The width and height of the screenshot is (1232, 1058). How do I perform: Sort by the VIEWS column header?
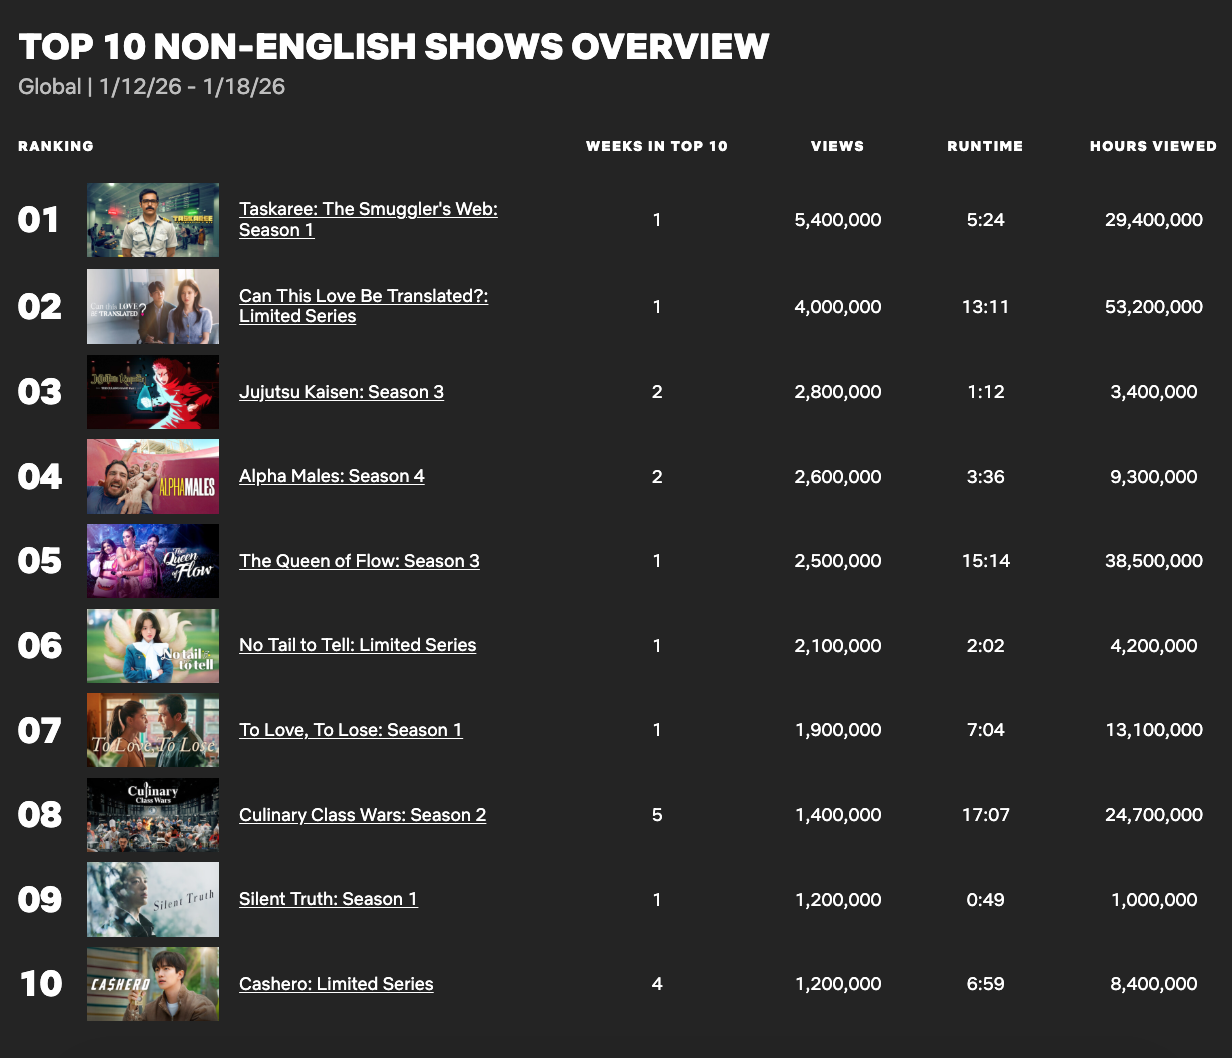click(x=837, y=146)
